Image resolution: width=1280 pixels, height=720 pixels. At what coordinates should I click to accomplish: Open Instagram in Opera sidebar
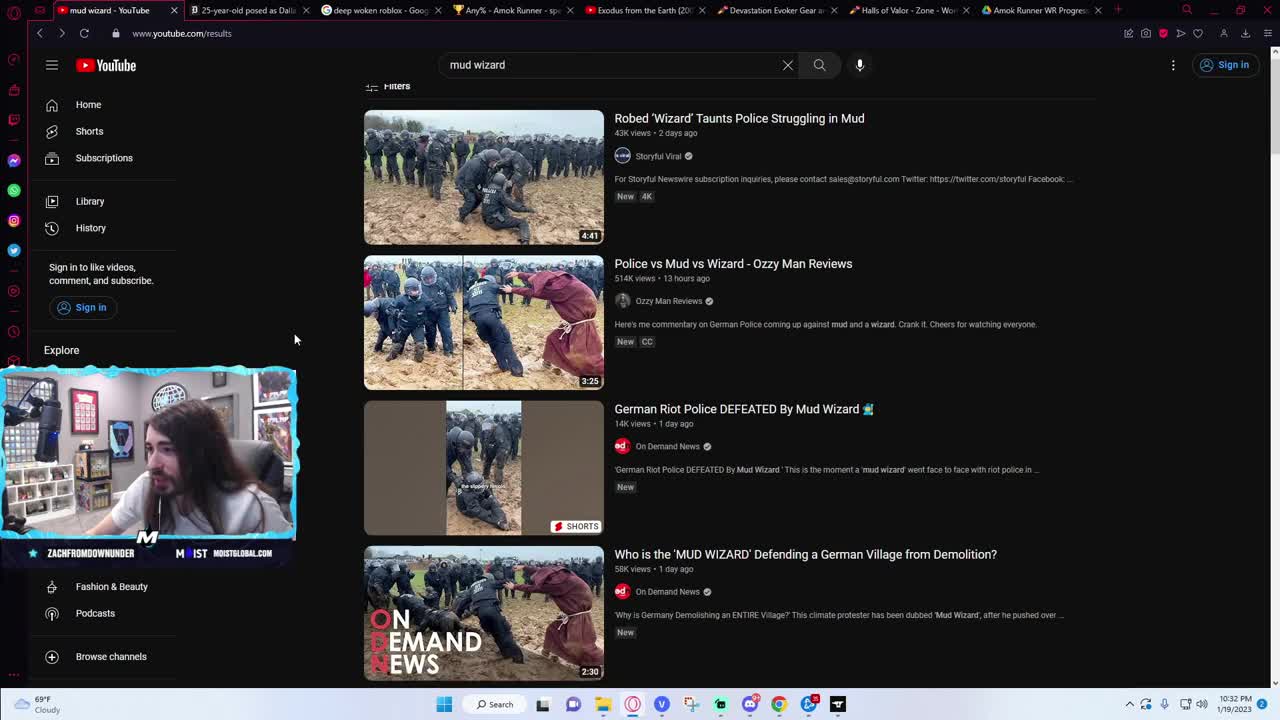(13, 220)
